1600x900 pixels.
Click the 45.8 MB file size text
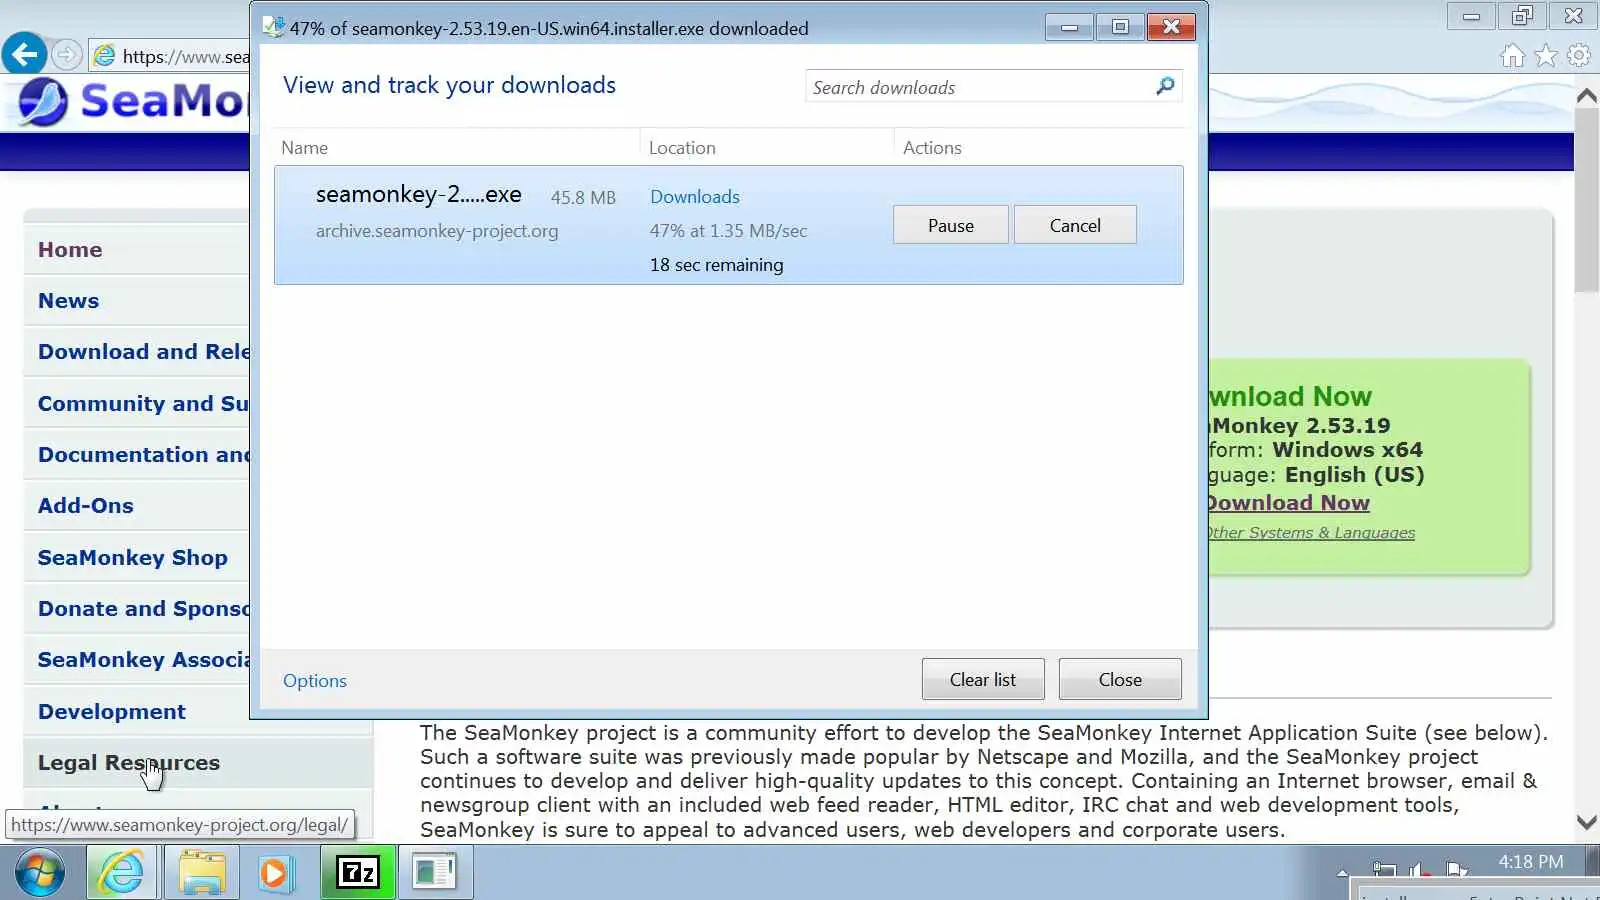(583, 197)
